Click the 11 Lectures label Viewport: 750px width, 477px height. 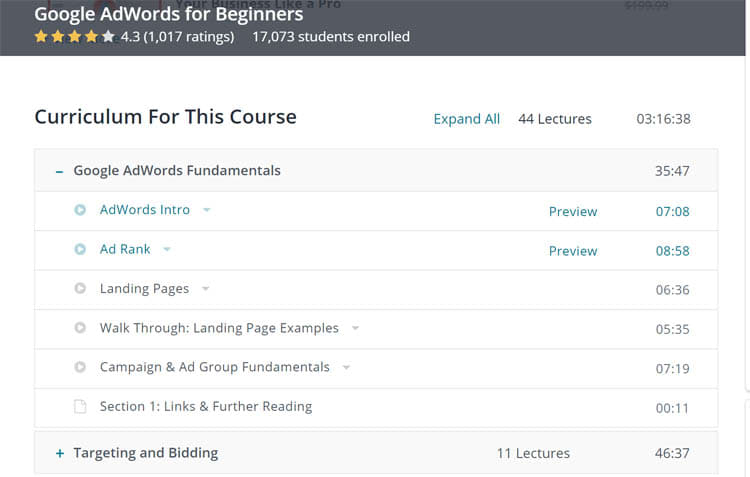coord(533,453)
